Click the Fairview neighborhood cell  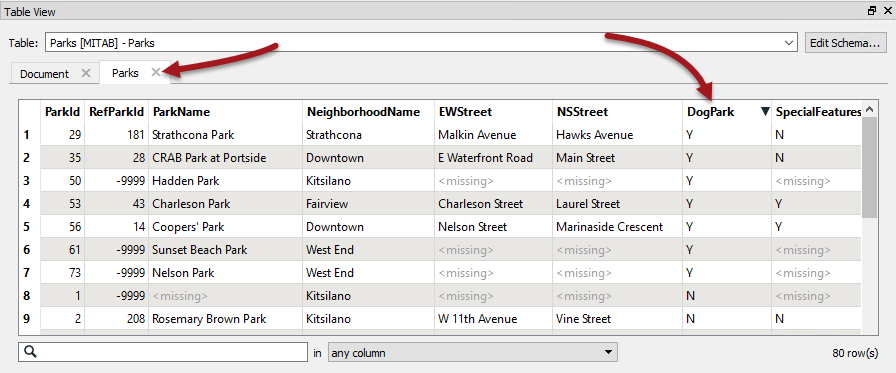point(369,204)
